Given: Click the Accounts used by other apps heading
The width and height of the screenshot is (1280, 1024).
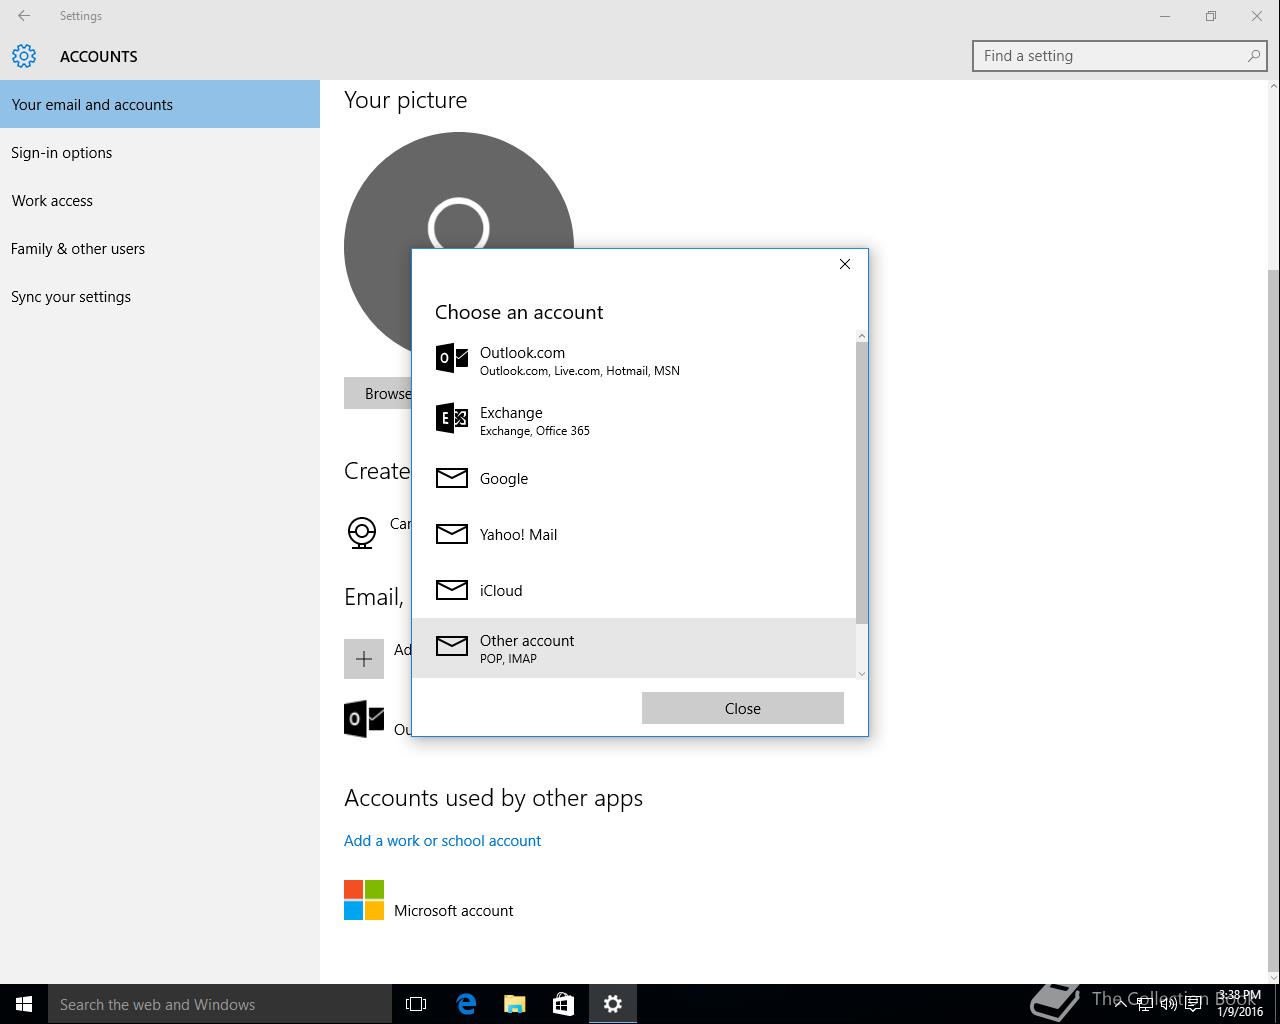Looking at the screenshot, I should (493, 798).
